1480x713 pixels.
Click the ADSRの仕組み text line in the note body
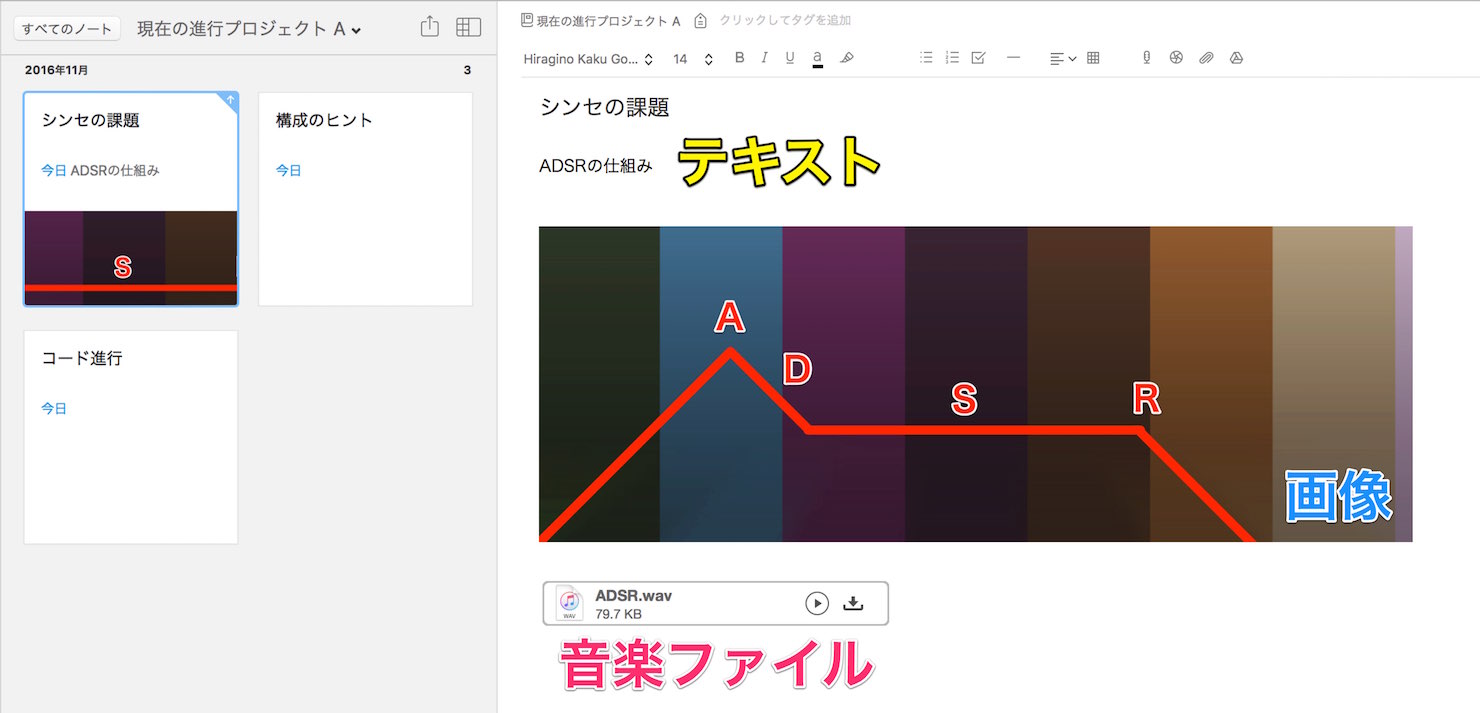(596, 166)
